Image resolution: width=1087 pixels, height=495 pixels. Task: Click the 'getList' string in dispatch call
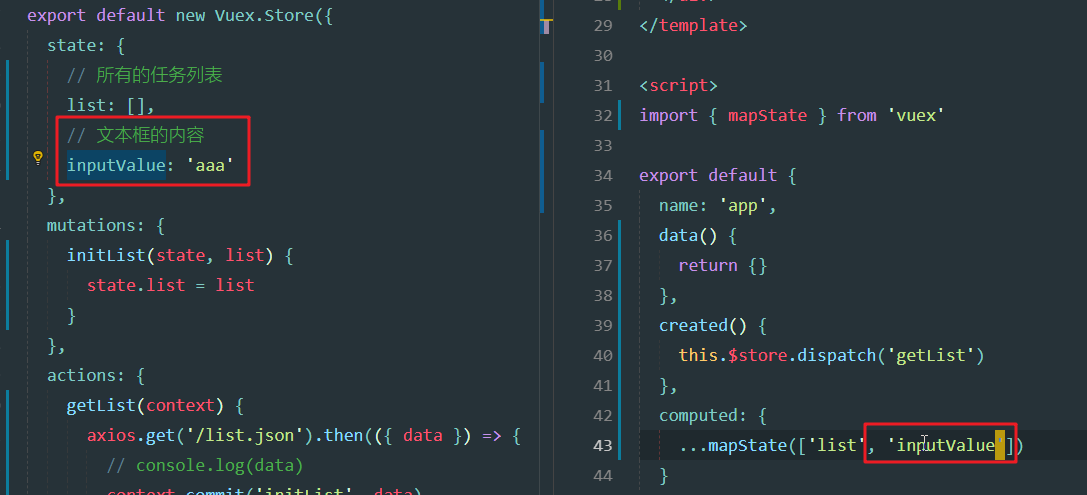935,355
